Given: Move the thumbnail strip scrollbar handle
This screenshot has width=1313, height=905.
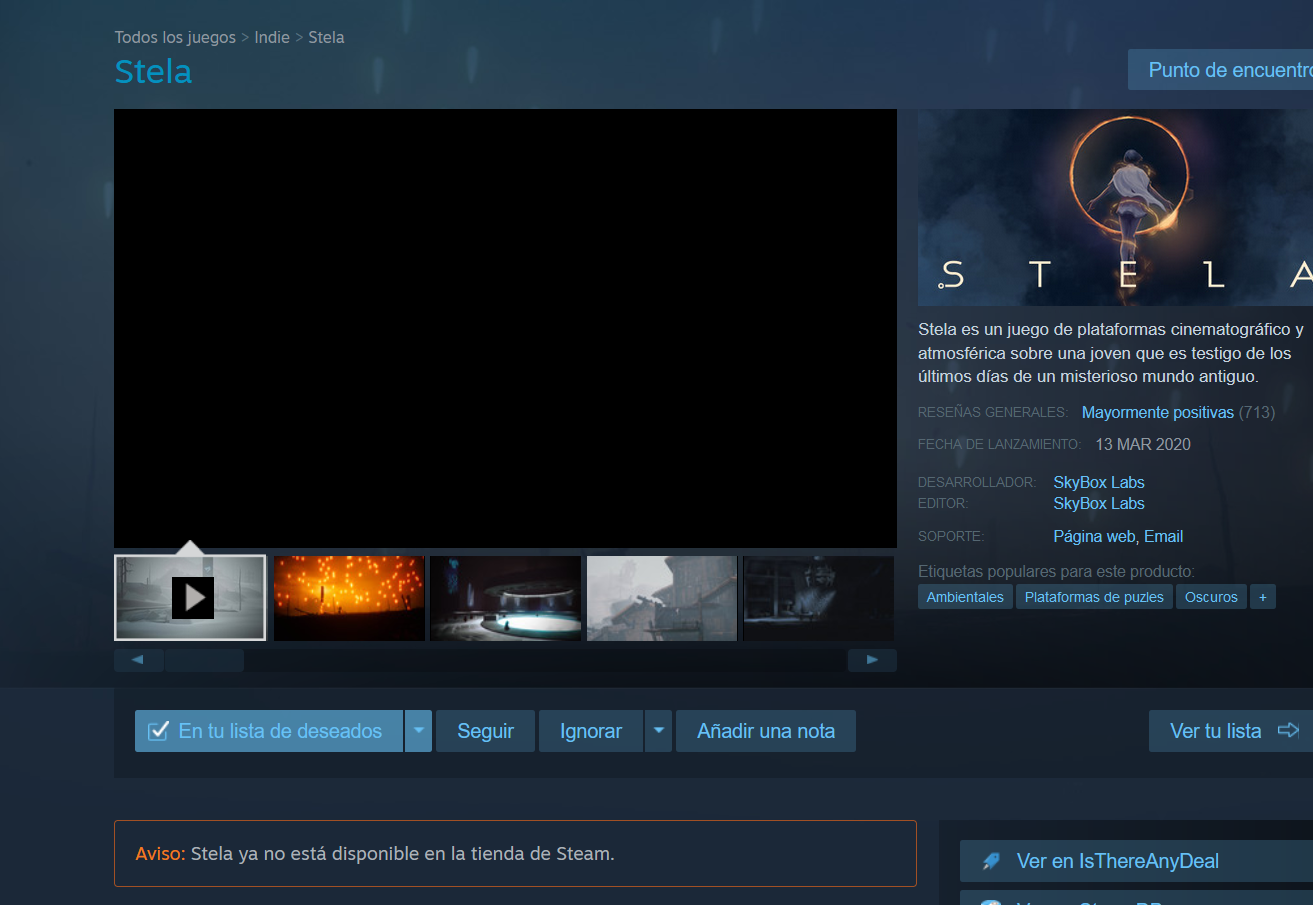Looking at the screenshot, I should (204, 660).
